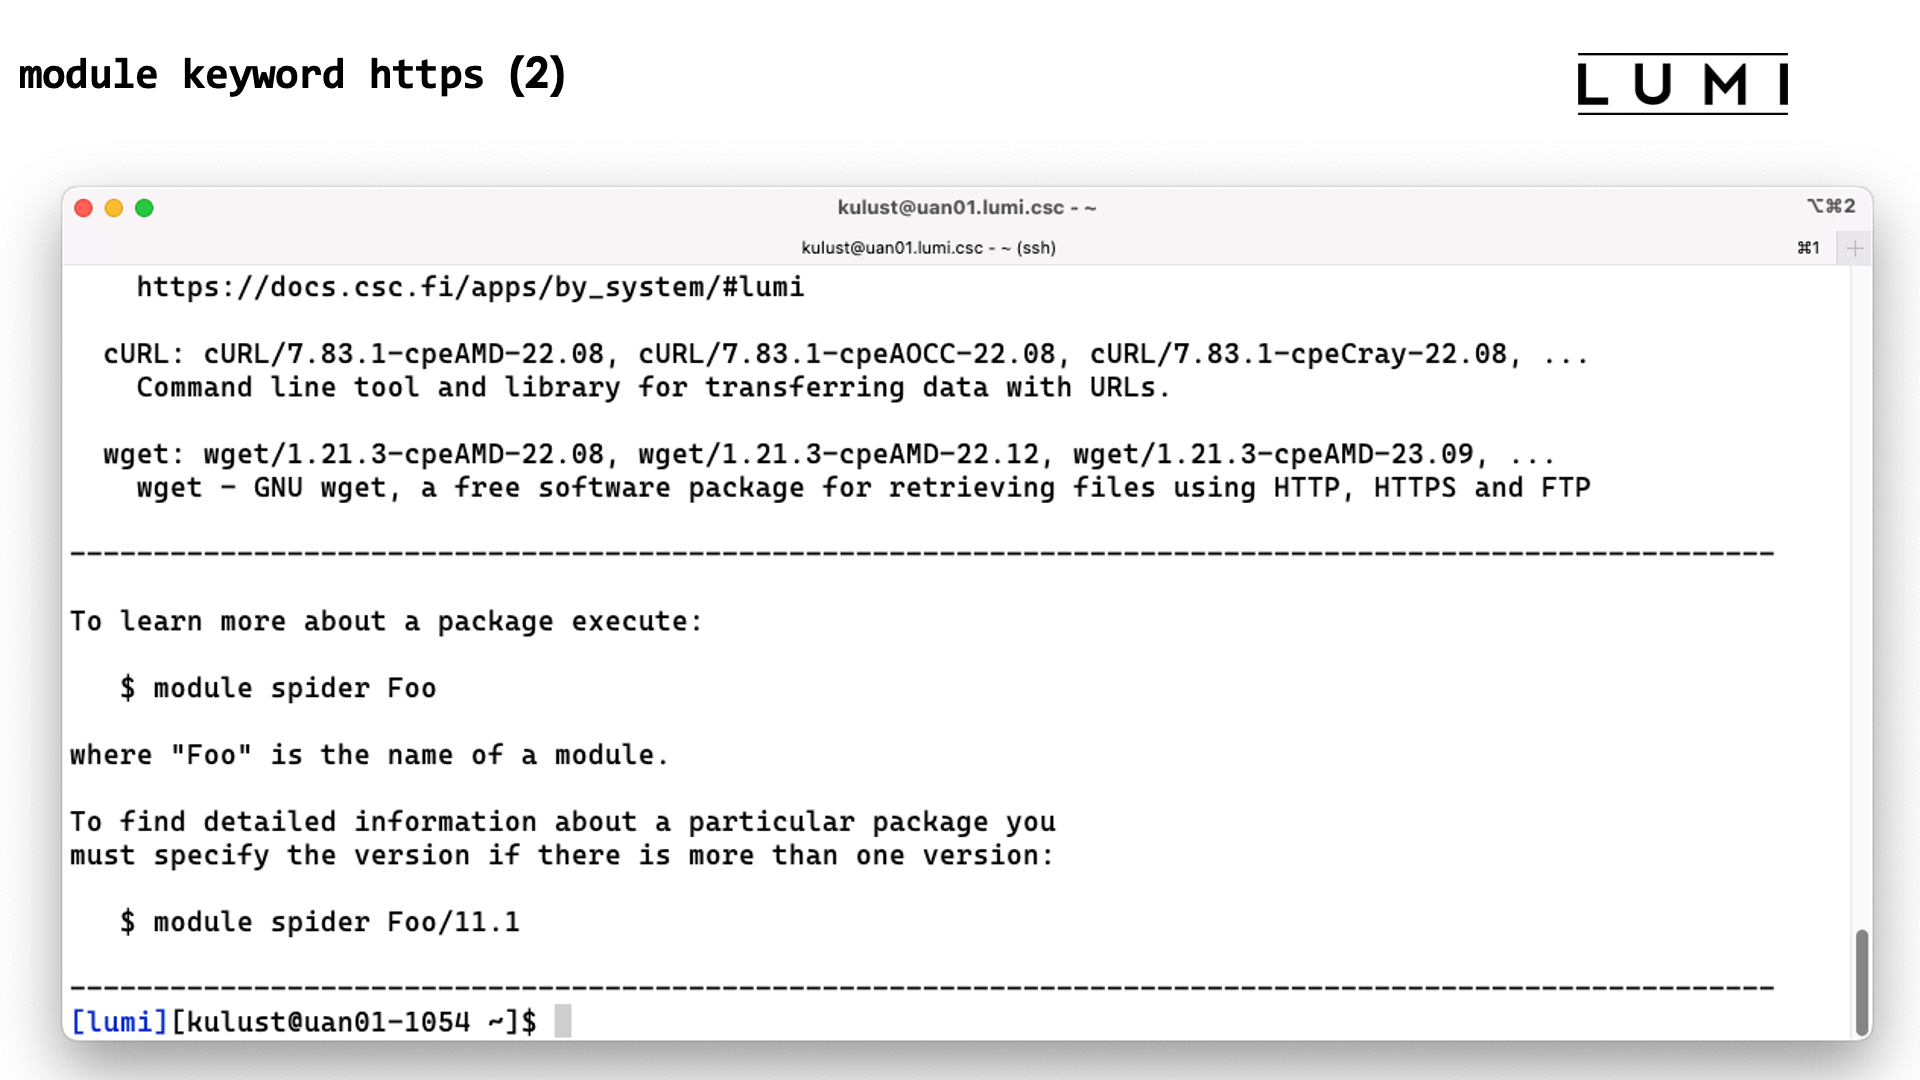This screenshot has width=1920, height=1080.
Task: Click the ⌥⌘2 window shortcut indicator
Action: click(x=1831, y=206)
